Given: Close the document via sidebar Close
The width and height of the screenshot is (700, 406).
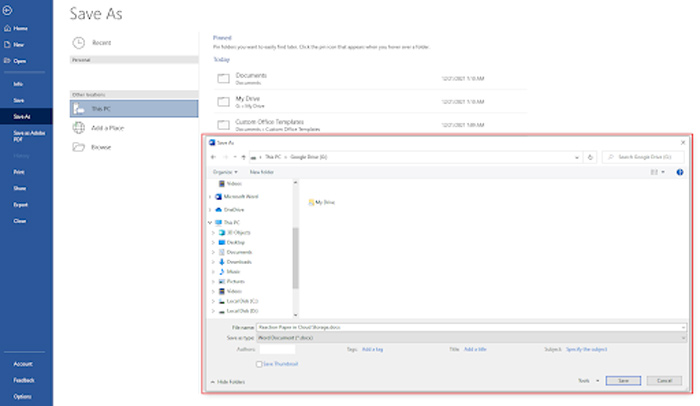Looking at the screenshot, I should pos(20,221).
